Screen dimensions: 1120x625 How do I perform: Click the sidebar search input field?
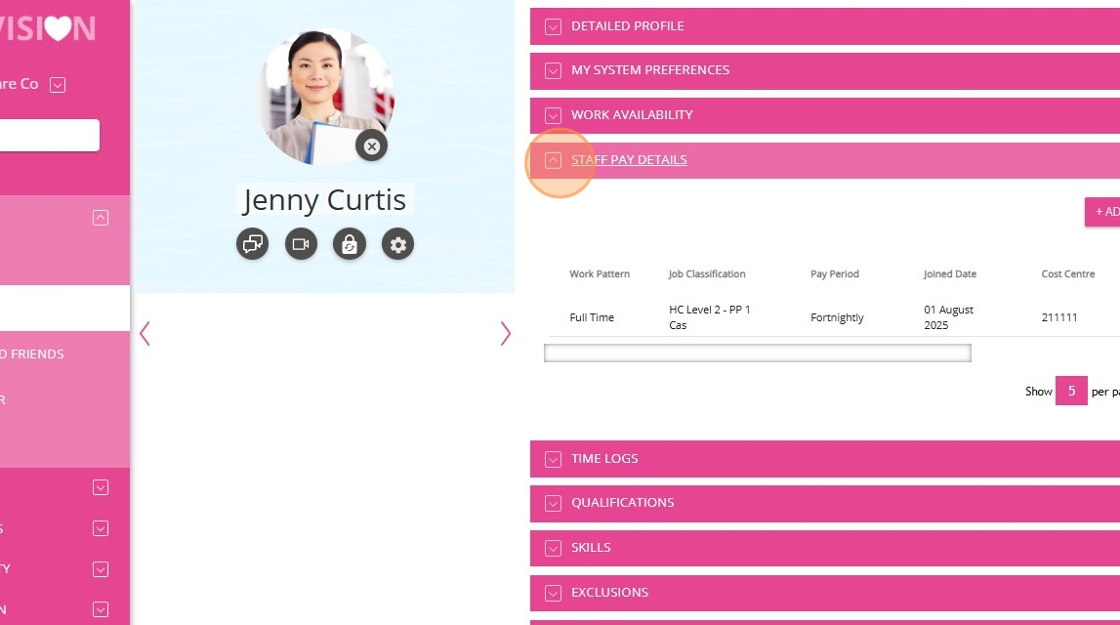point(49,135)
